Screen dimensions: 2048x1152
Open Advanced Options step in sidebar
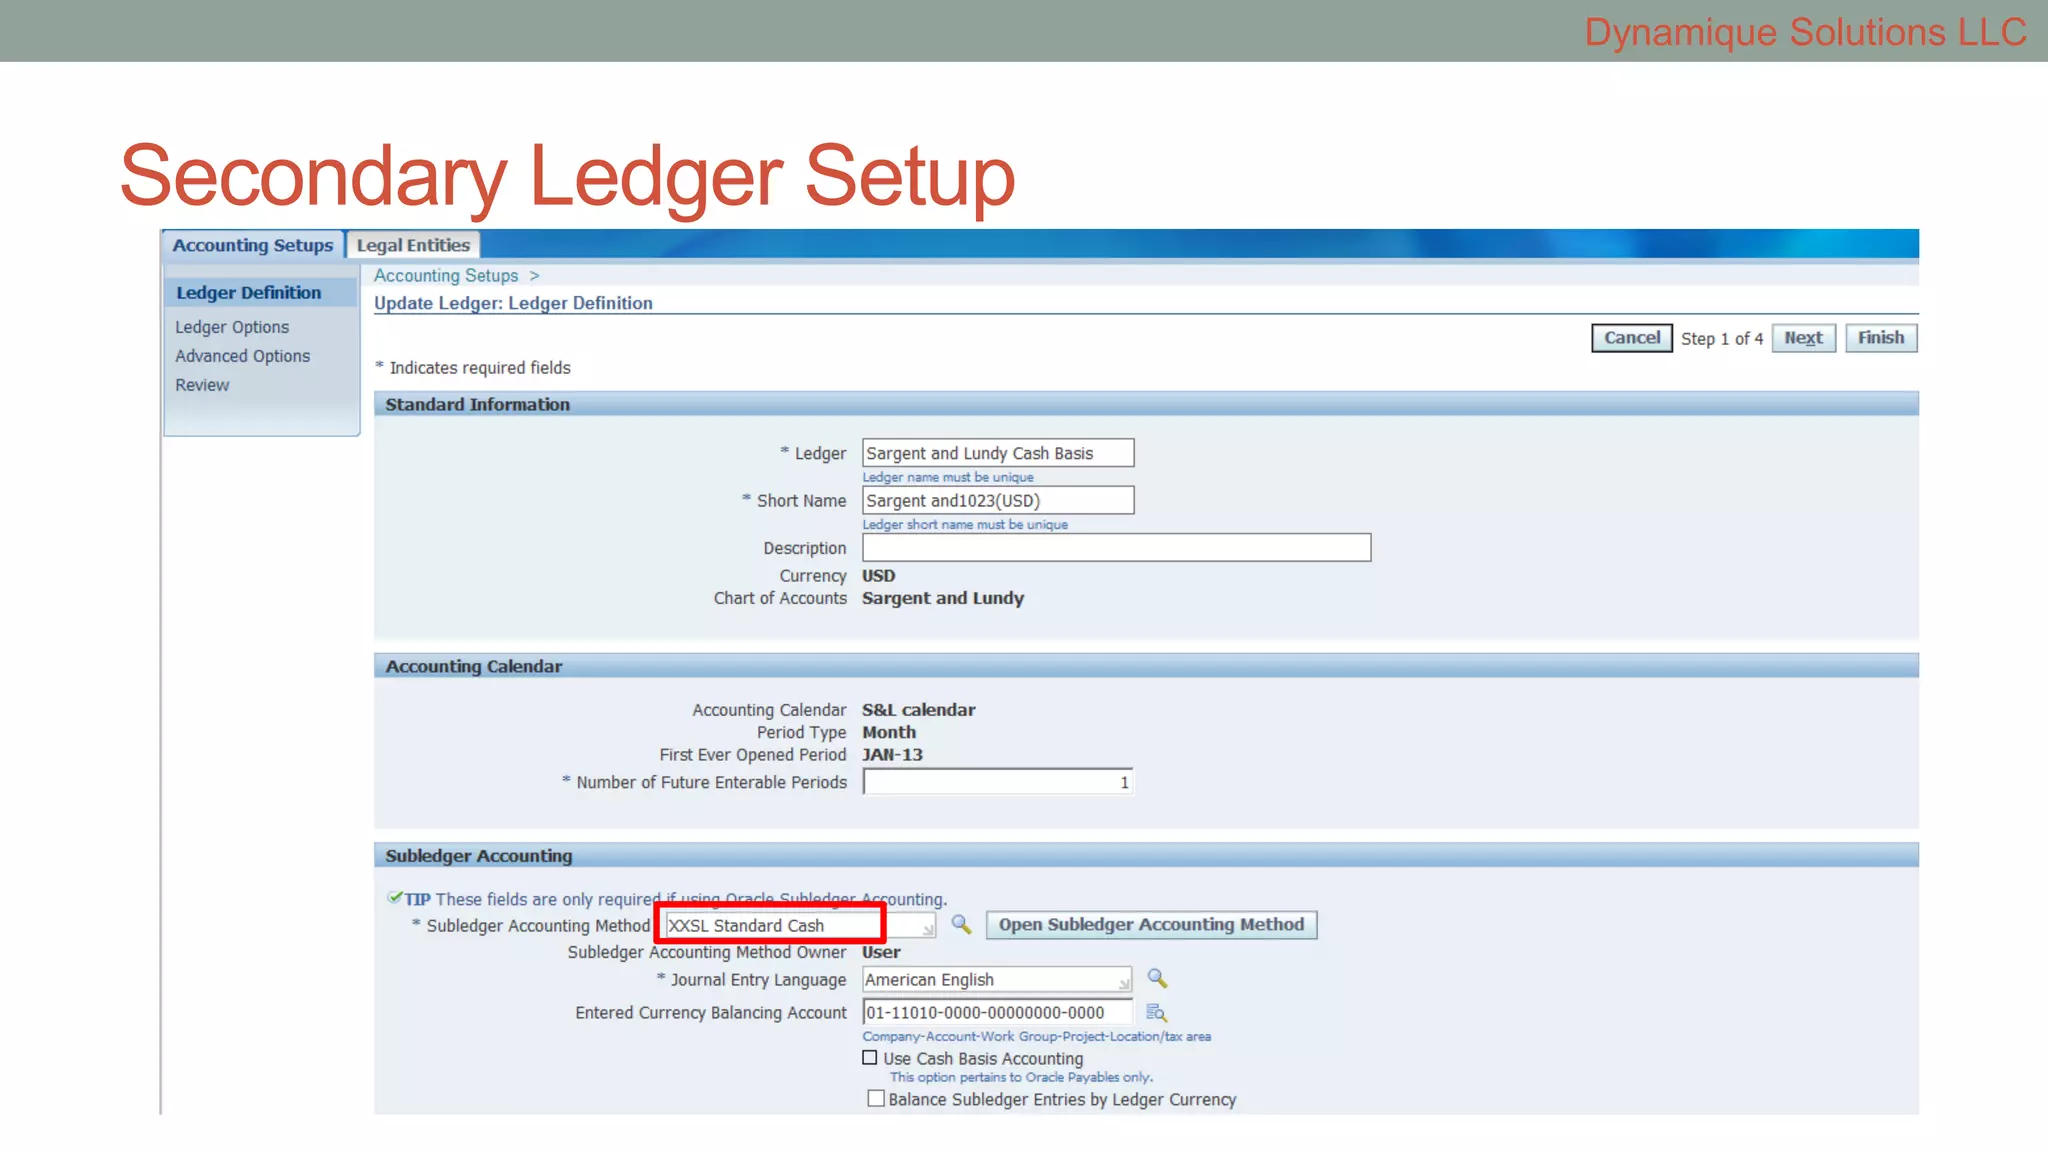[242, 356]
